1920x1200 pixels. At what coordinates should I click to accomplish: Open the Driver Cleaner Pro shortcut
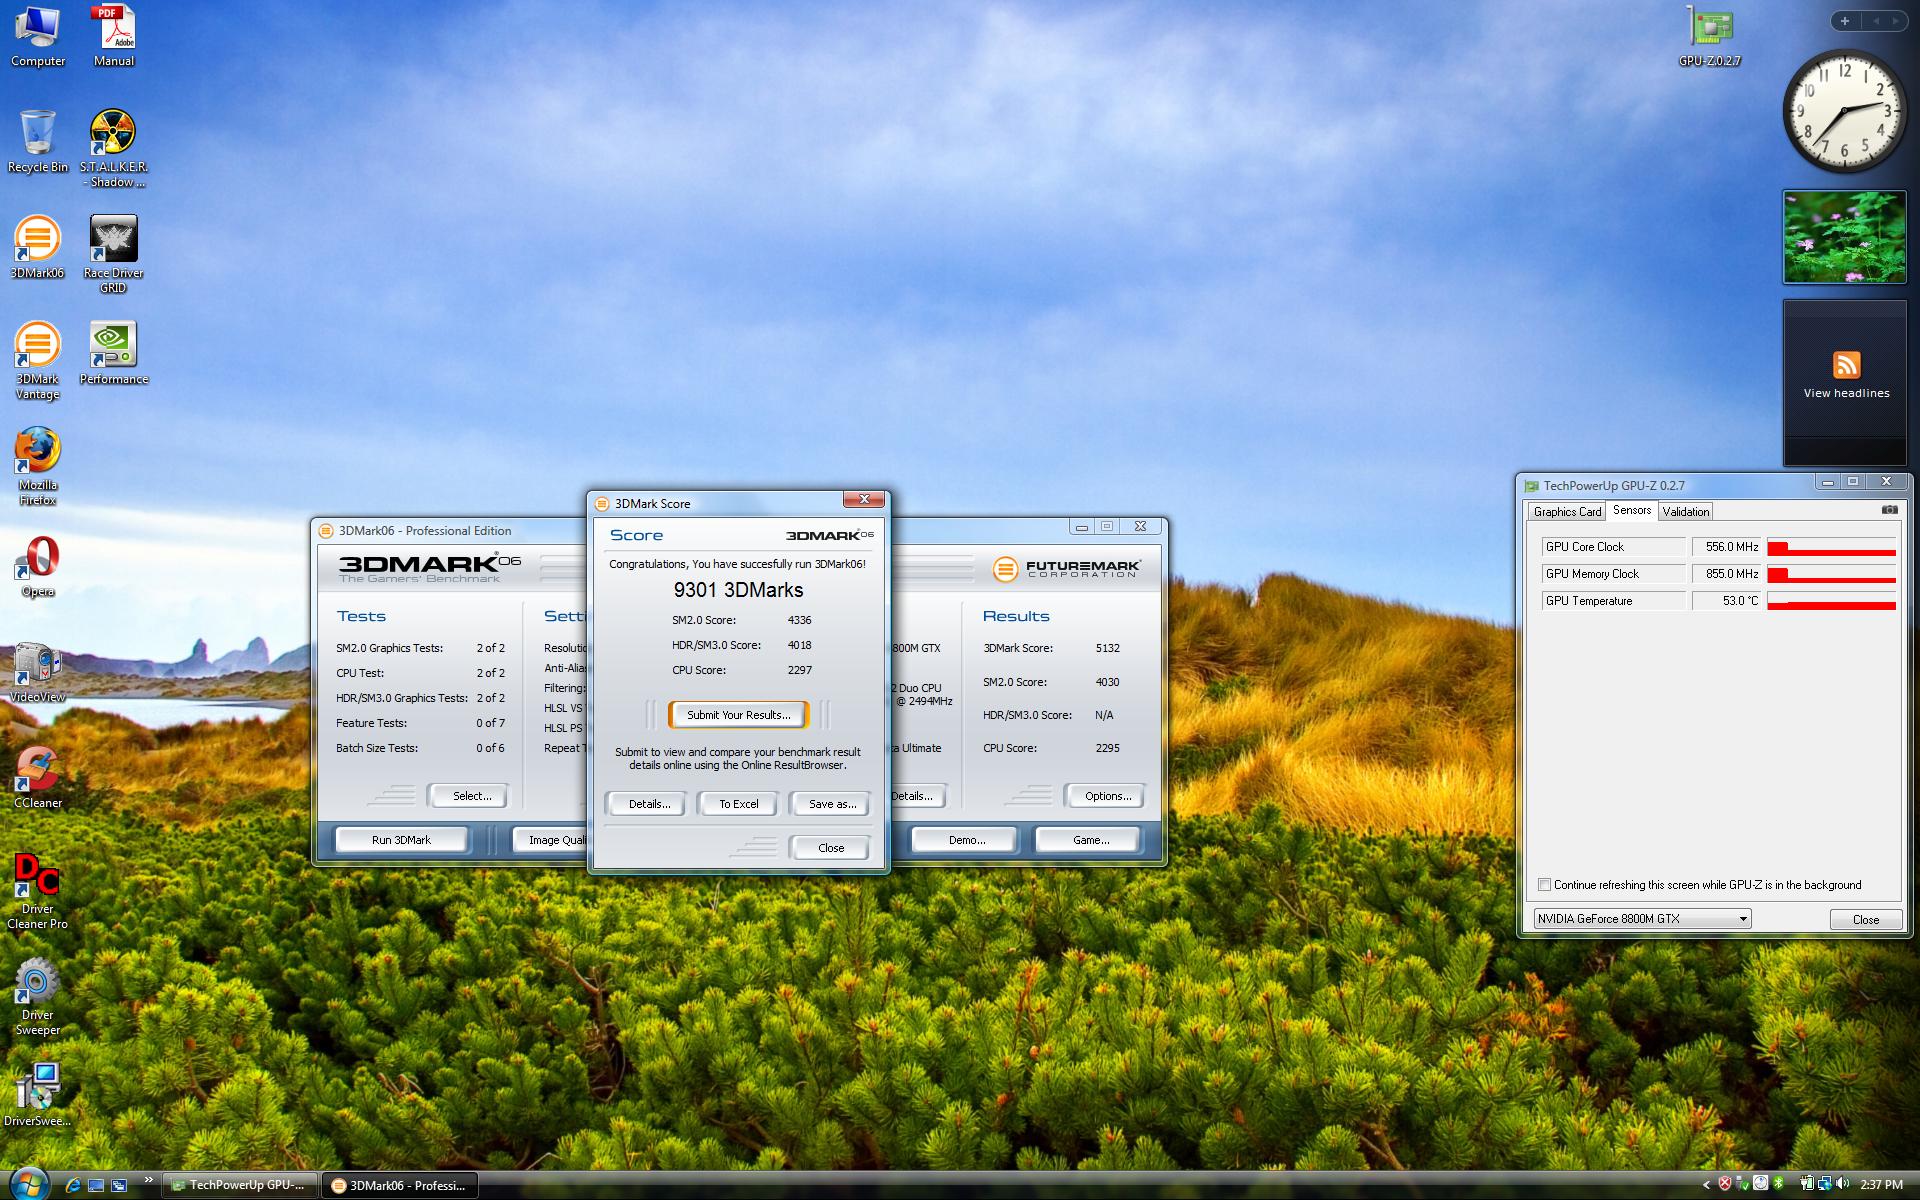click(37, 891)
